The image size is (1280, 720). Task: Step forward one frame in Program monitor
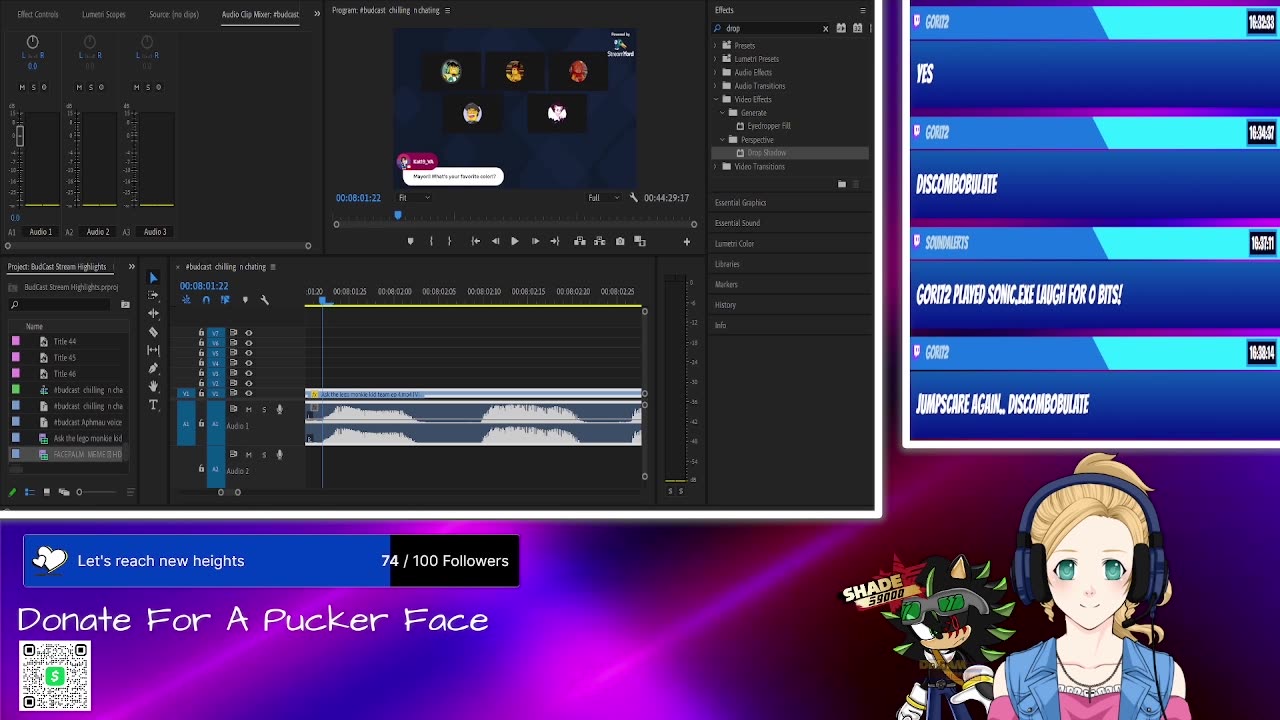tap(535, 241)
